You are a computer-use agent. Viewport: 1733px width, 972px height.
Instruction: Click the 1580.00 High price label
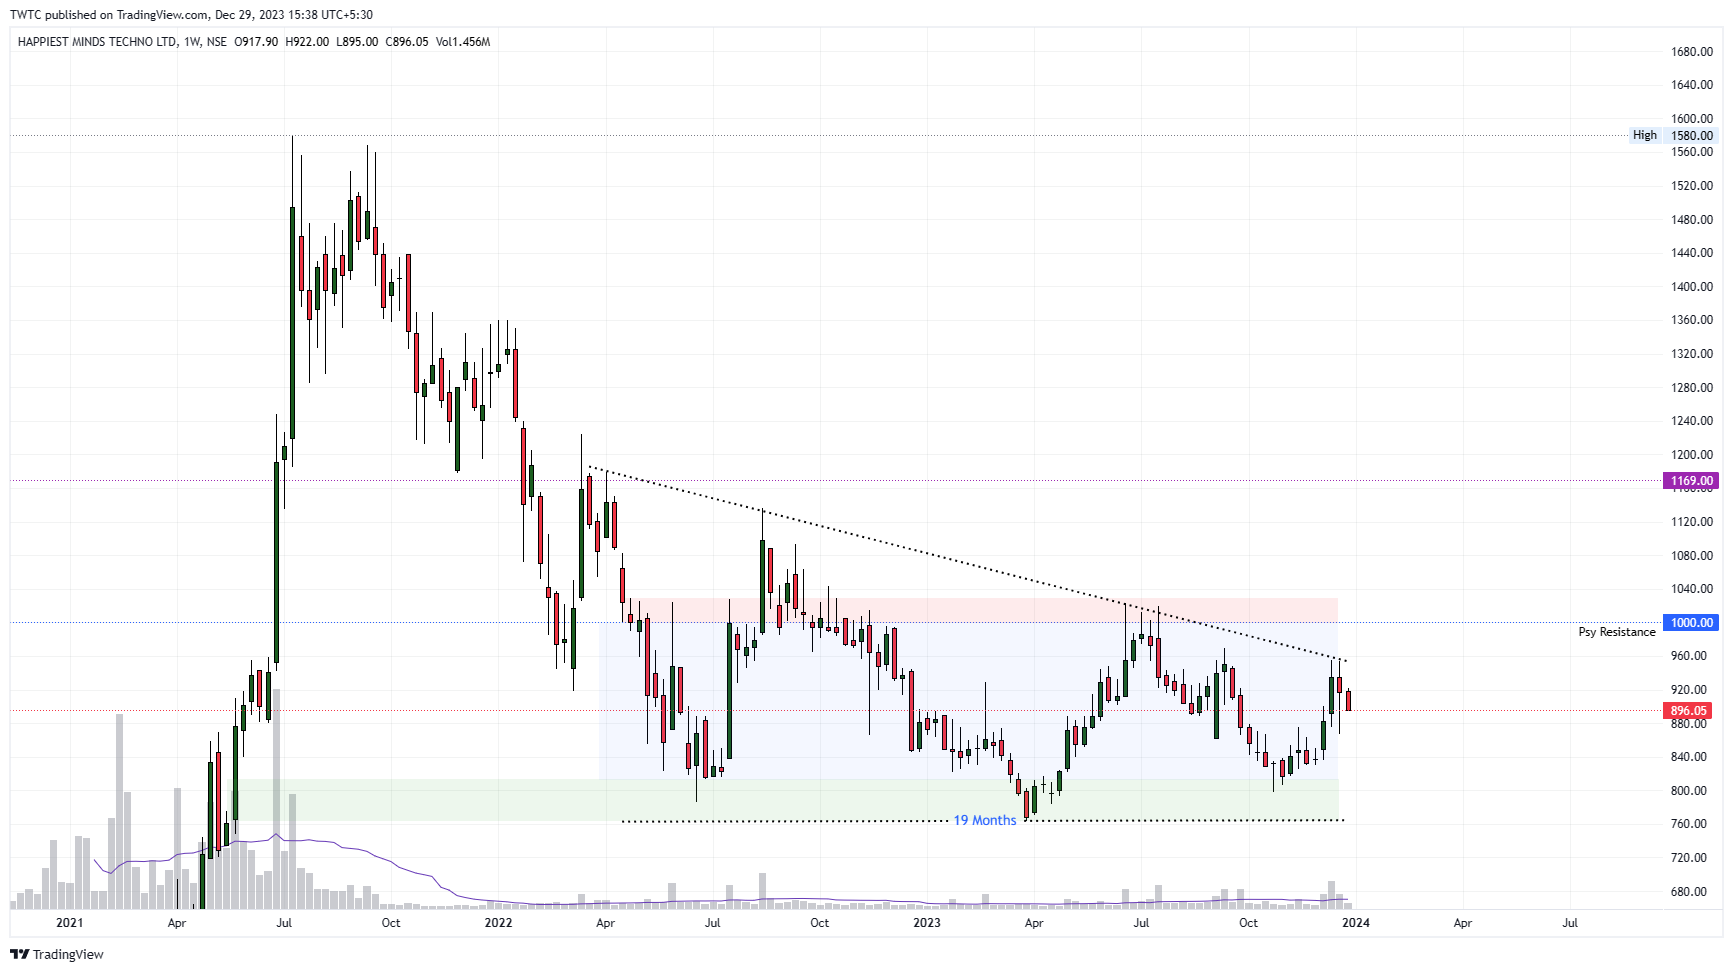(x=1692, y=135)
